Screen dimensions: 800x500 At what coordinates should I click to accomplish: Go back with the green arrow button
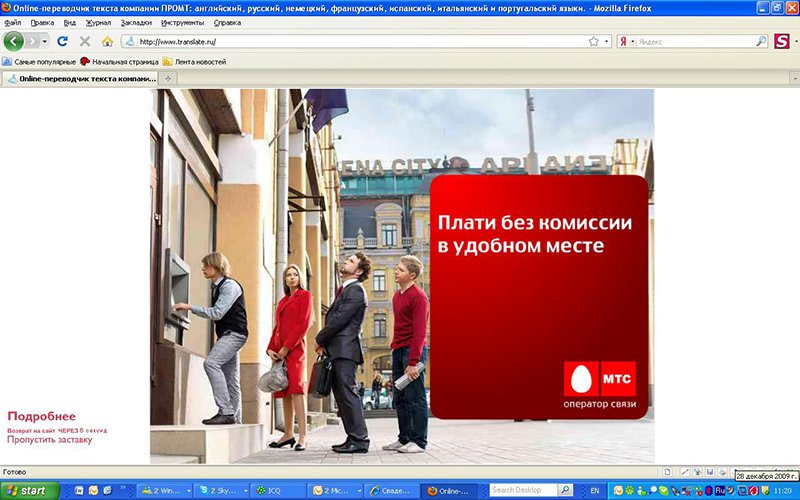pyautogui.click(x=14, y=41)
